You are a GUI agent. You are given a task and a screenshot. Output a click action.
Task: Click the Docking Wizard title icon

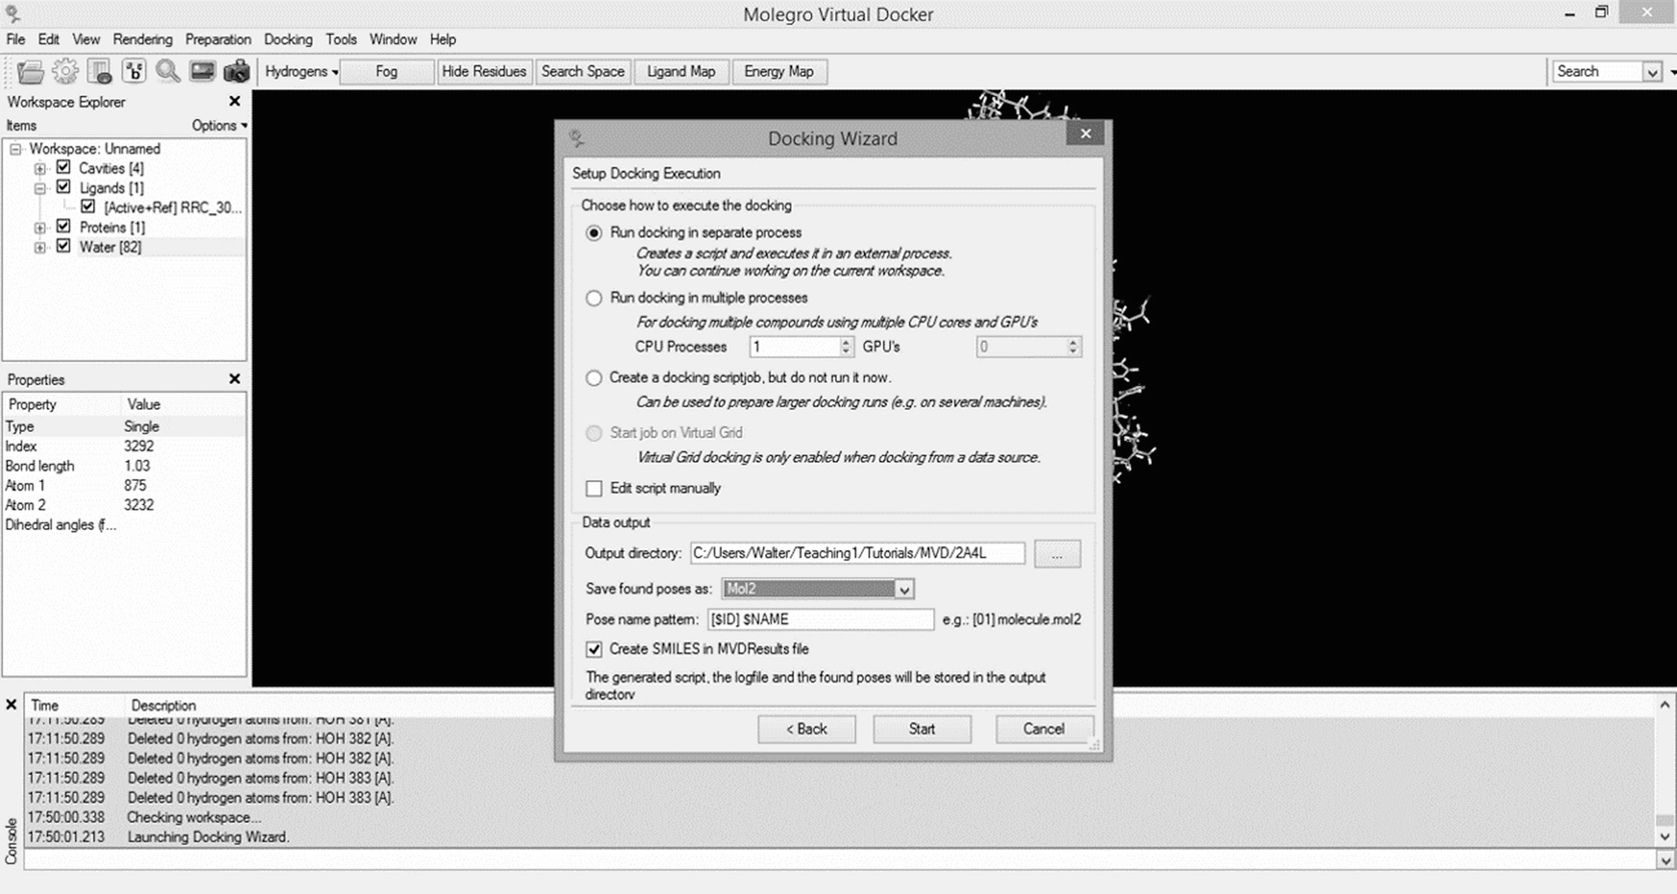(577, 138)
